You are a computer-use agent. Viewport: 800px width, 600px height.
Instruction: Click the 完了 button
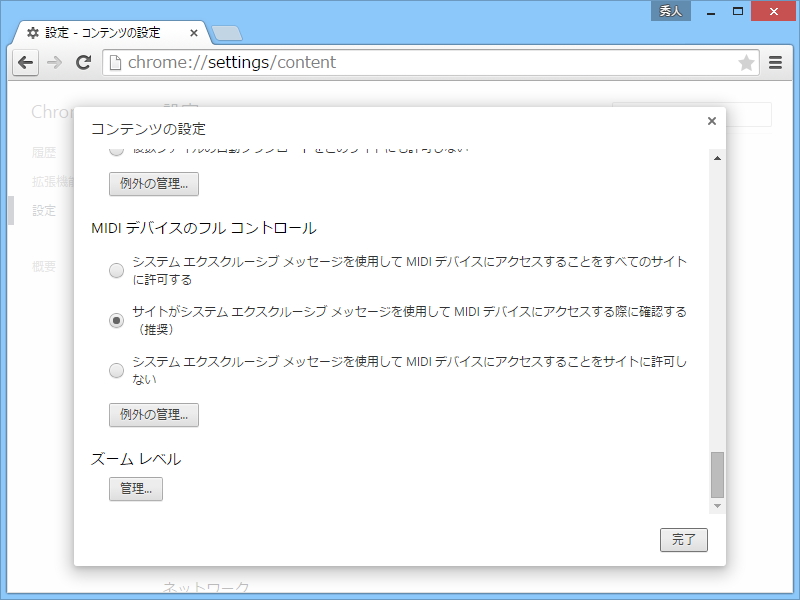click(683, 540)
